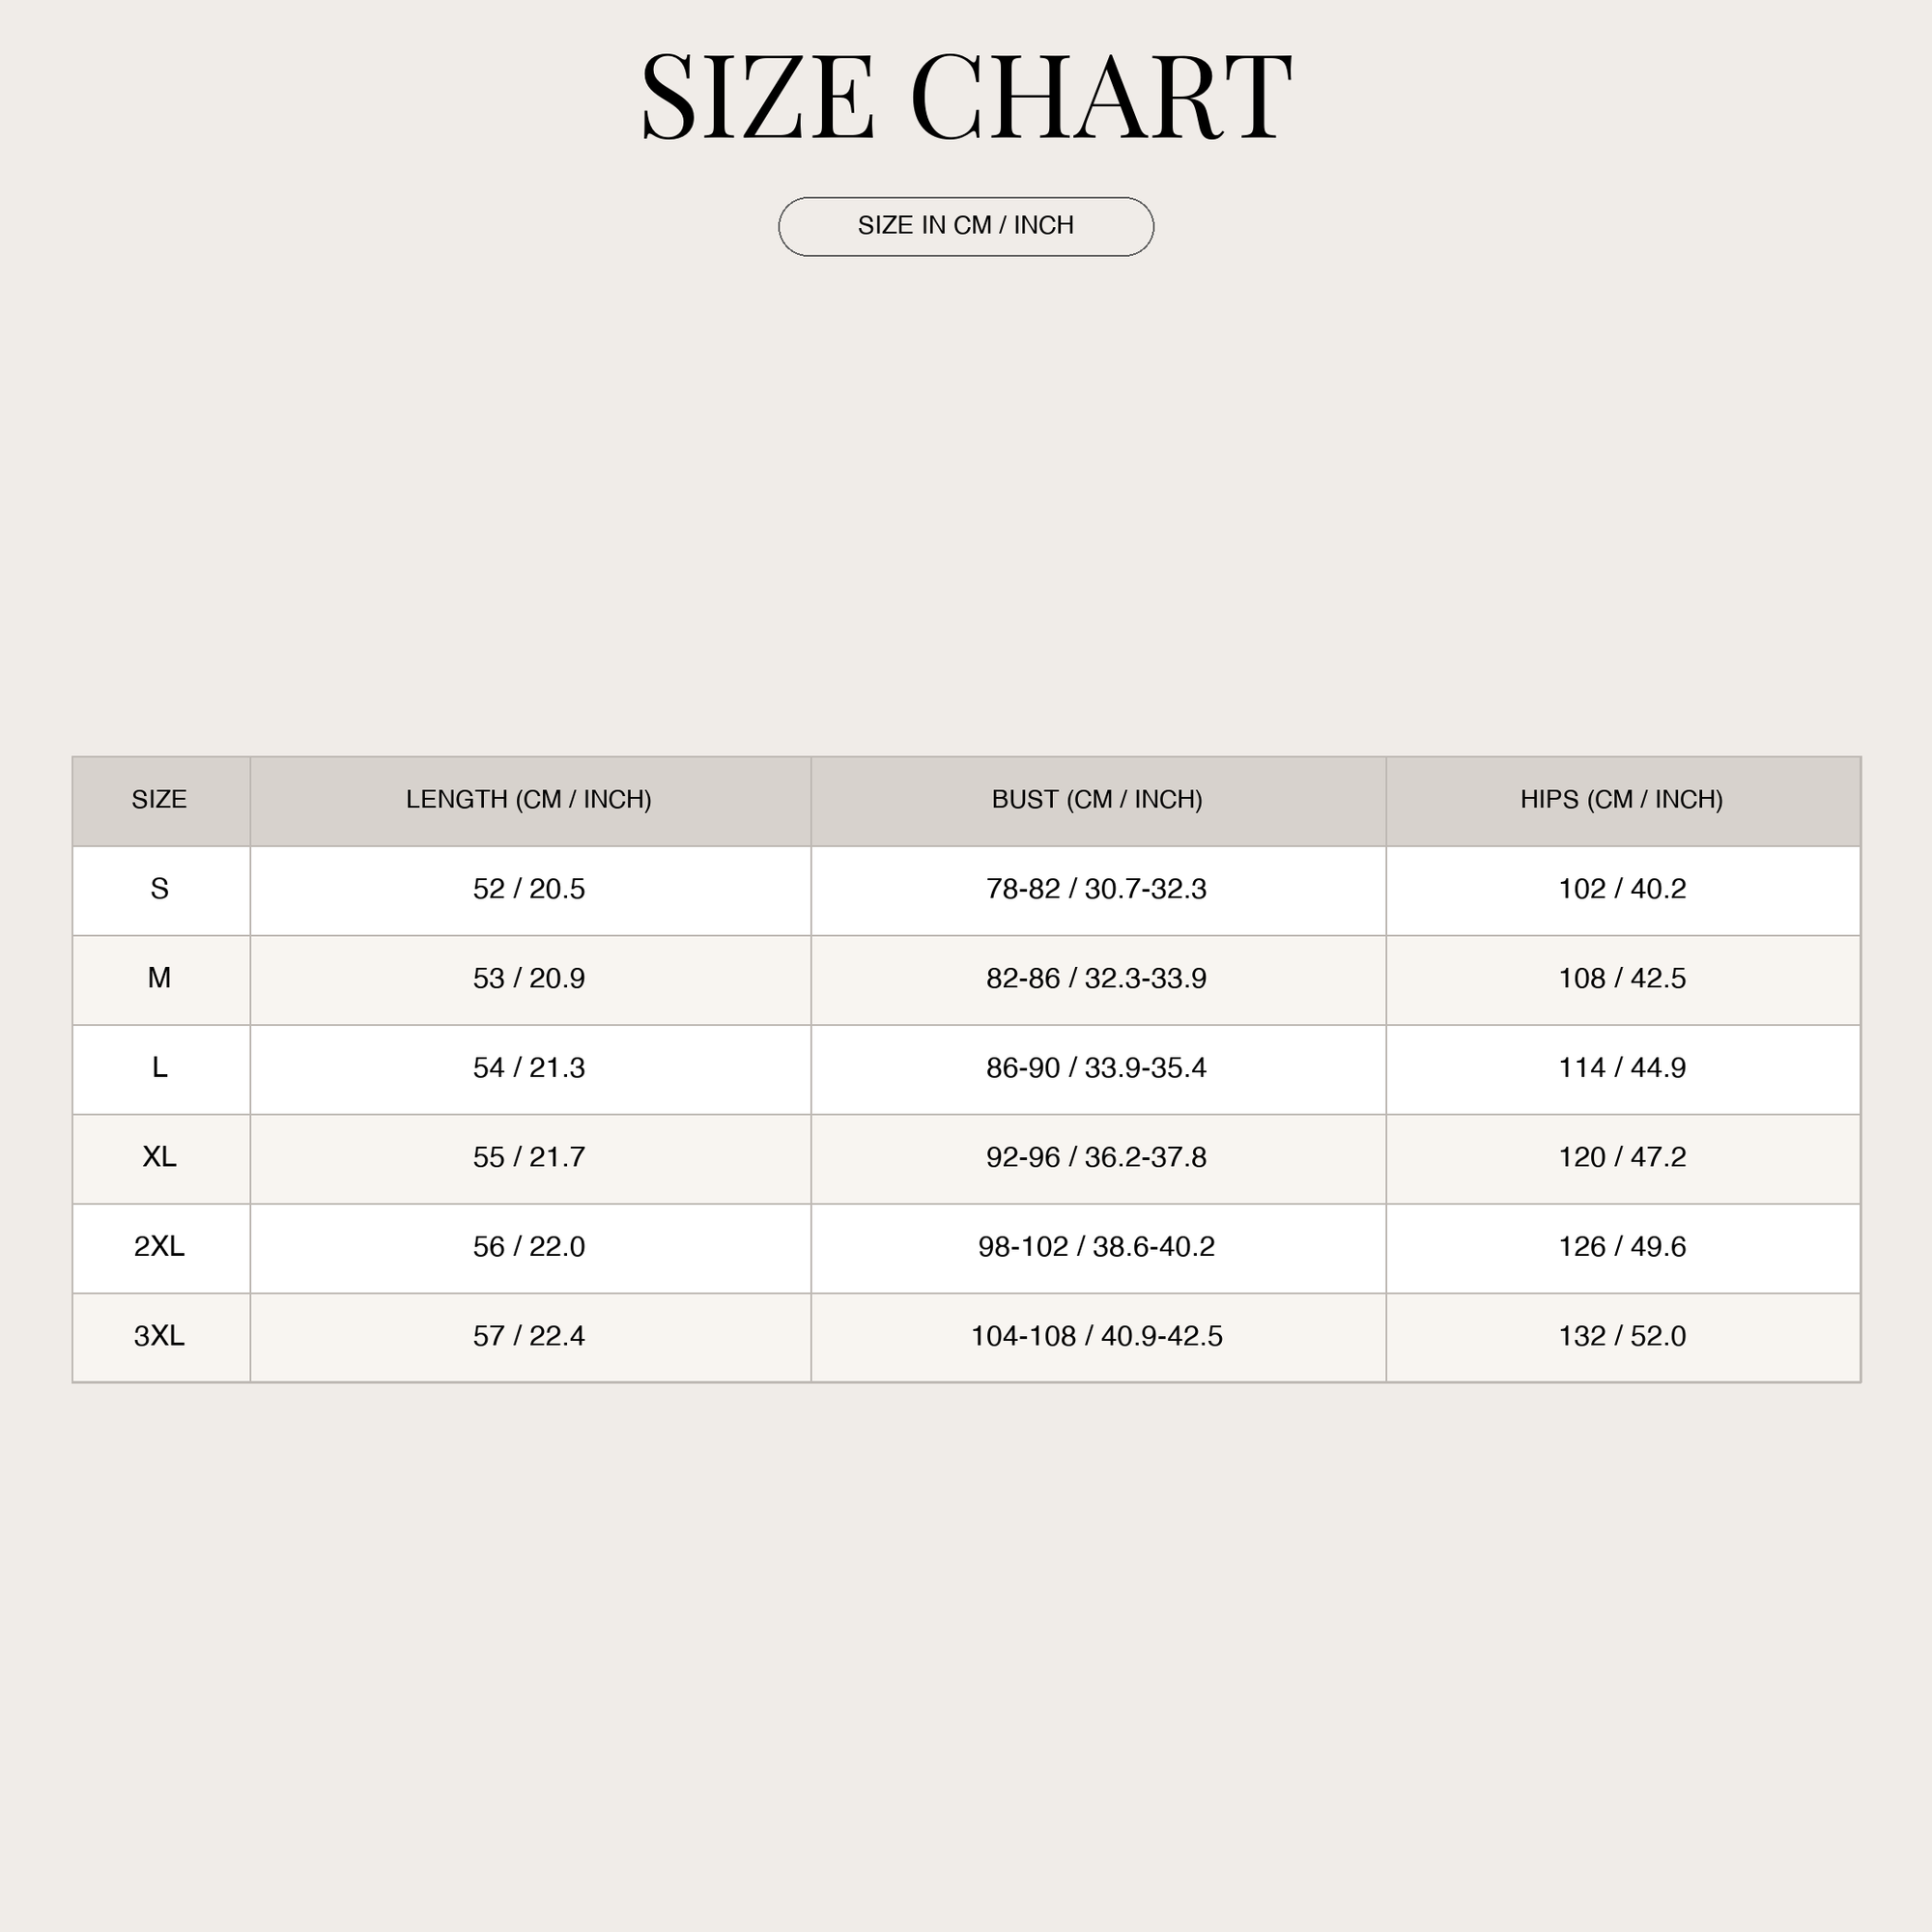1932x1932 pixels.
Task: Click length cell 55 / 21.7
Action: (x=529, y=1158)
